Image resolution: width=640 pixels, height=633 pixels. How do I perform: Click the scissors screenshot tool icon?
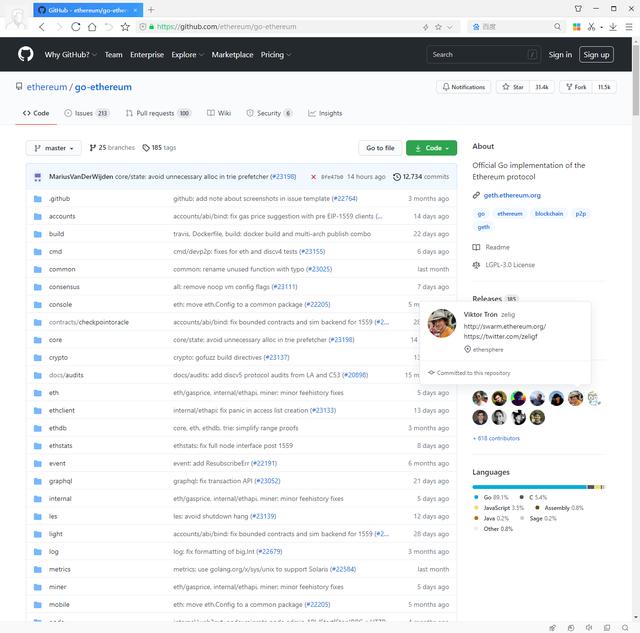pyautogui.click(x=591, y=27)
